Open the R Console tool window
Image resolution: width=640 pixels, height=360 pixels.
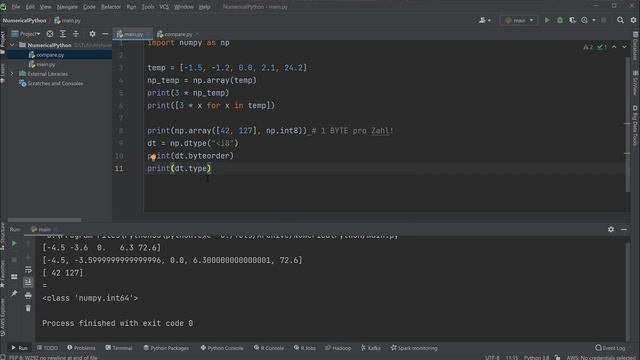pyautogui.click(x=269, y=348)
